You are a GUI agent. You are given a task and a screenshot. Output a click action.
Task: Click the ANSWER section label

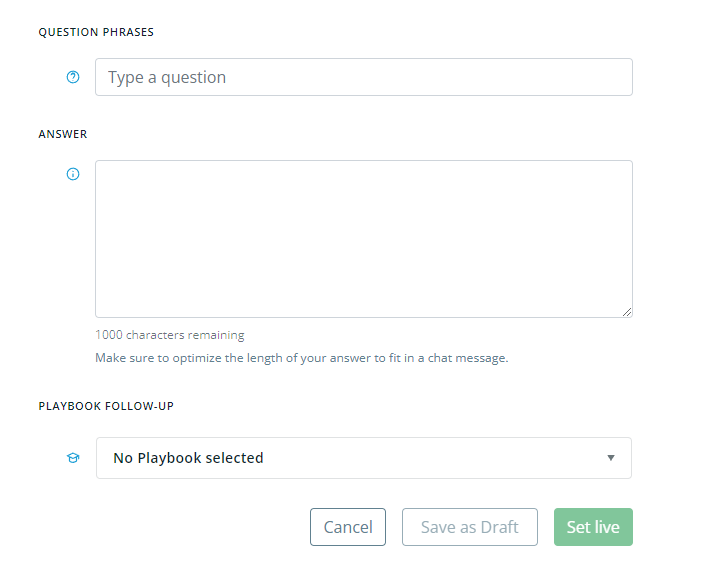tap(63, 134)
